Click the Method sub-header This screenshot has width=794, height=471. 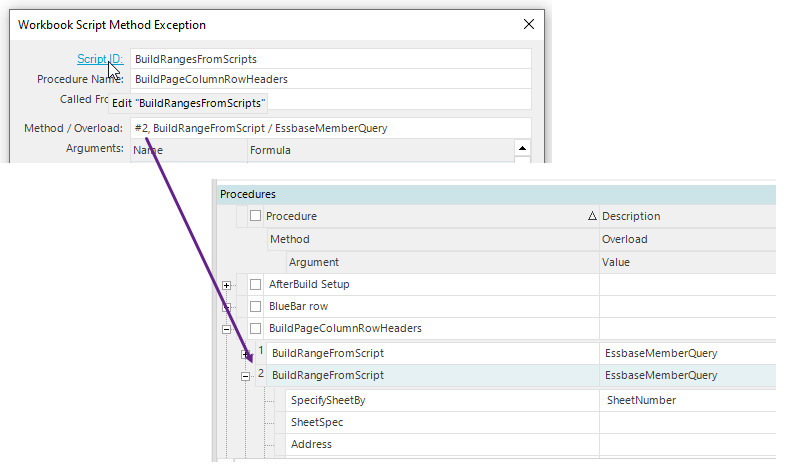point(433,239)
